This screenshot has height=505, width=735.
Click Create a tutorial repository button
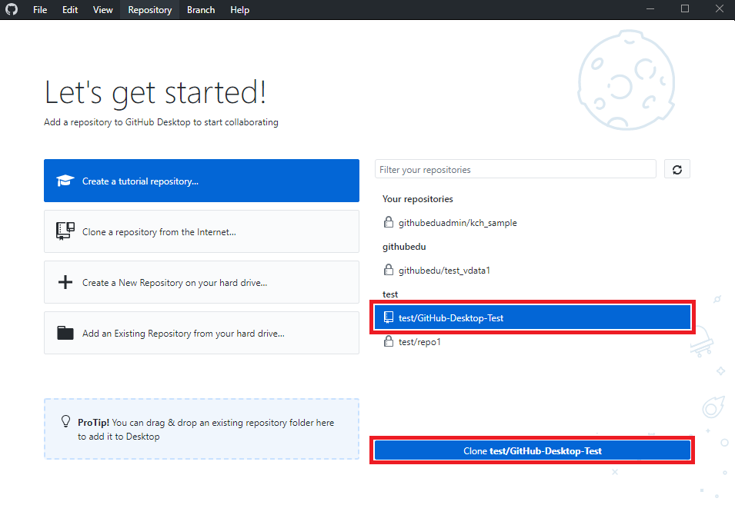pos(202,181)
